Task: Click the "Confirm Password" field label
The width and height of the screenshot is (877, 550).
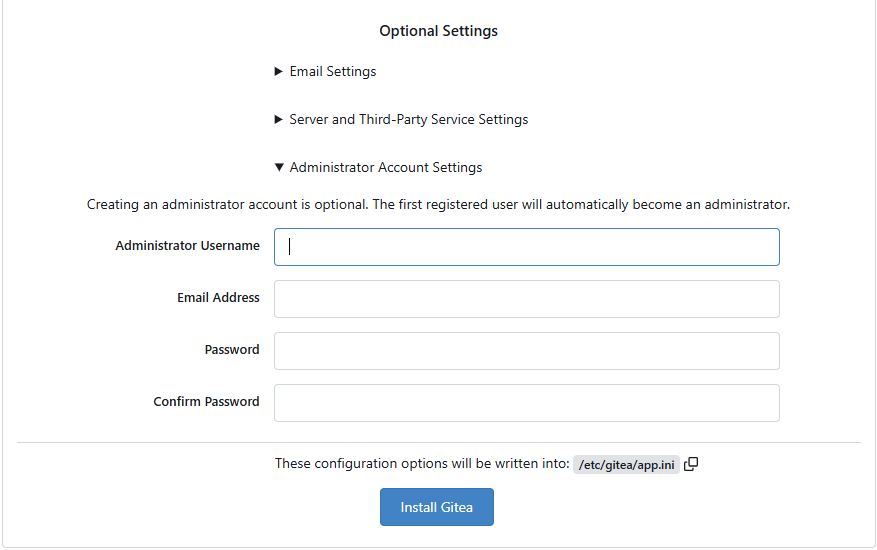Action: [x=206, y=402]
